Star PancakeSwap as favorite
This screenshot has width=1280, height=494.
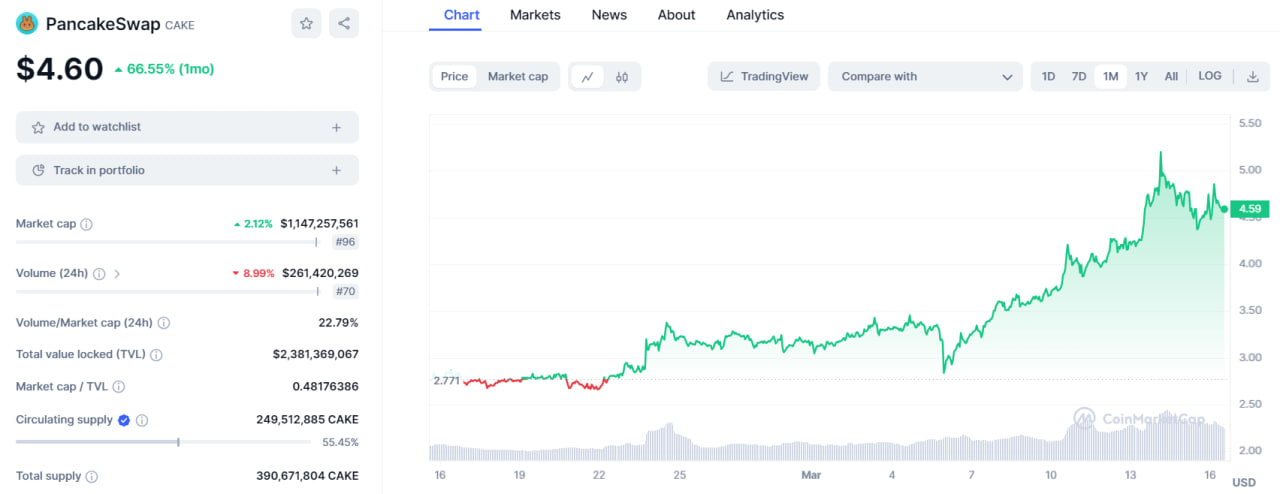pos(306,23)
